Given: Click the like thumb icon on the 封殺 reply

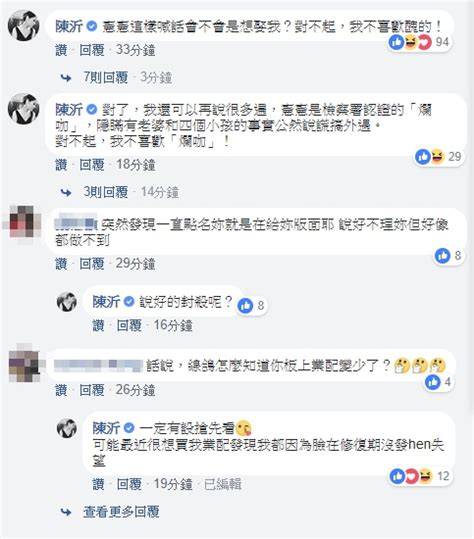Looking at the screenshot, I should pos(245,305).
